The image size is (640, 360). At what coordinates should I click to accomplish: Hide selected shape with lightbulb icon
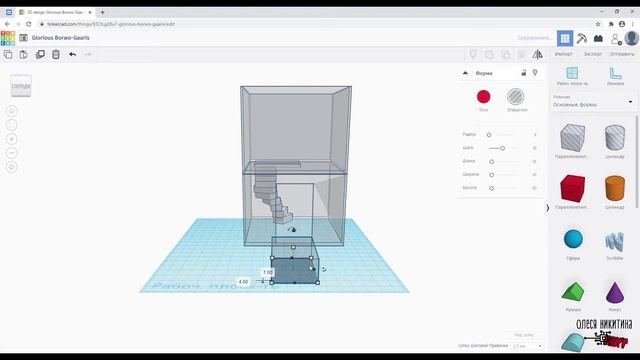[535, 73]
